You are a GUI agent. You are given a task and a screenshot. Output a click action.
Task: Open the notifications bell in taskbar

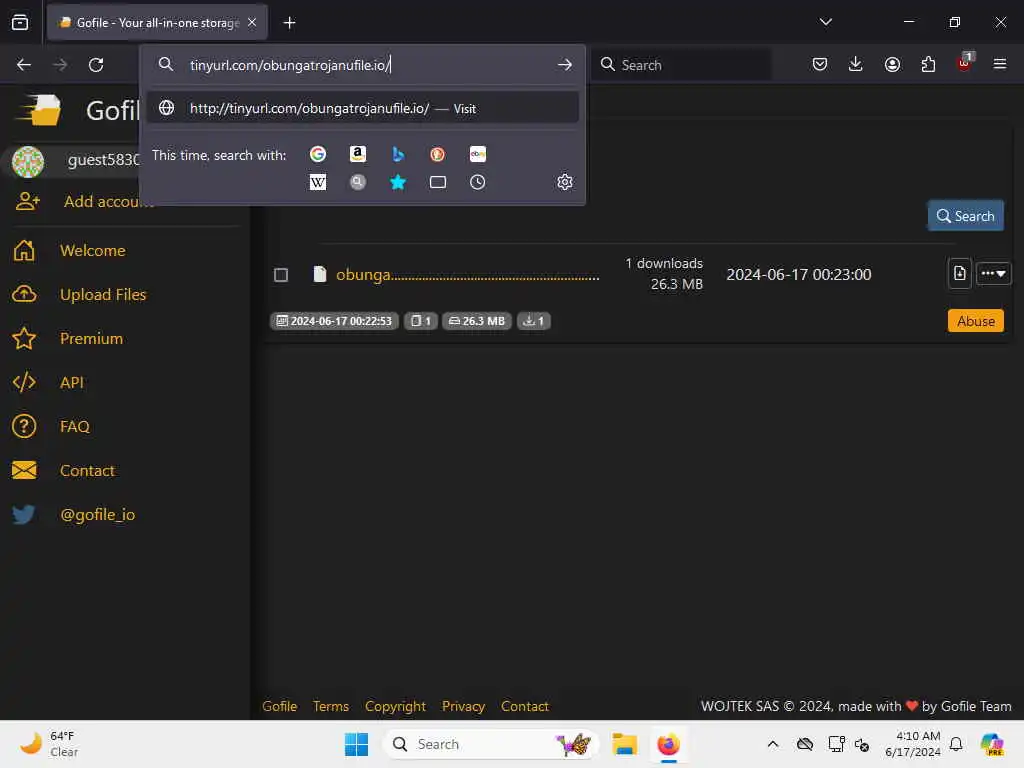tap(956, 744)
